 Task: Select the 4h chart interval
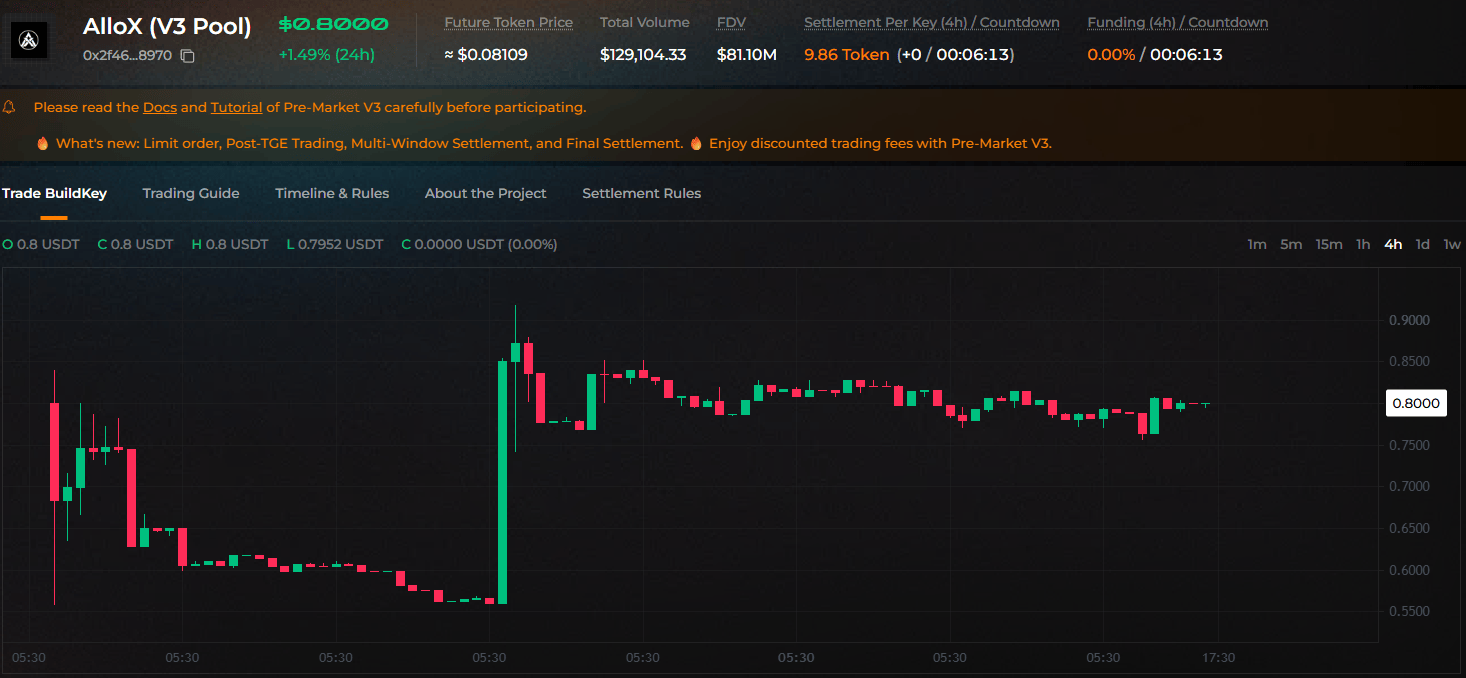click(x=1393, y=244)
